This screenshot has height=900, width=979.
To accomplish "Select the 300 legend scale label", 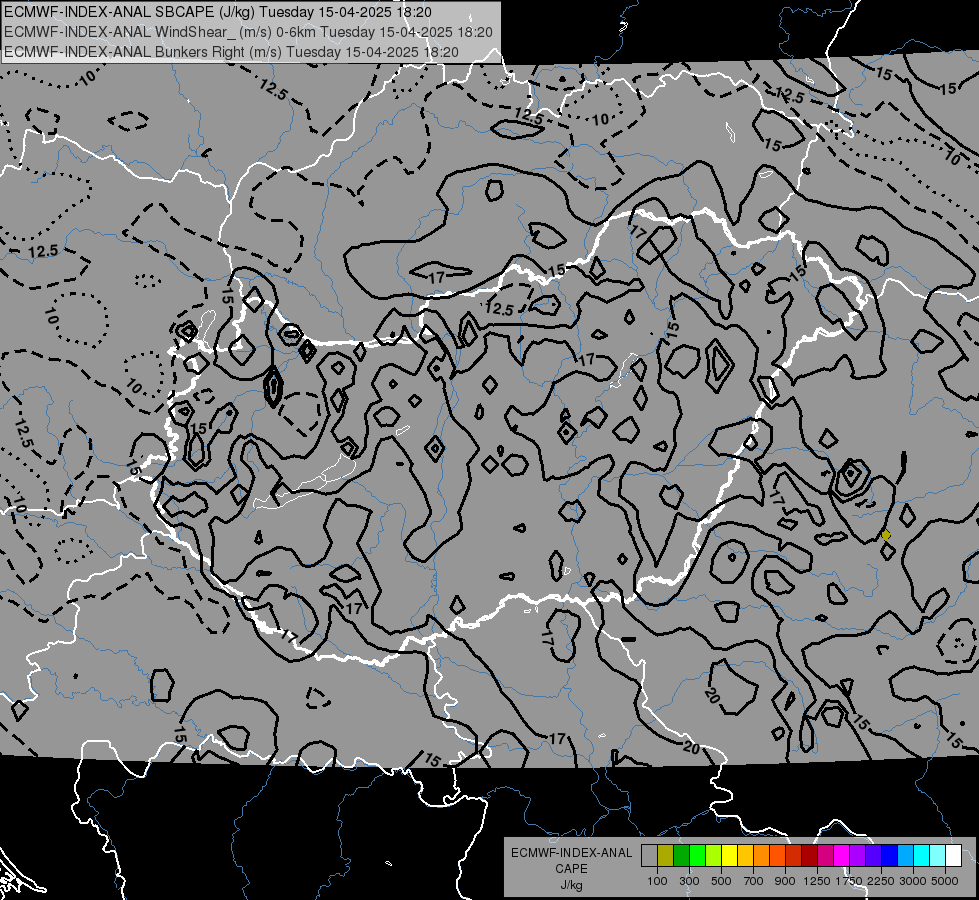I will pyautogui.click(x=689, y=881).
